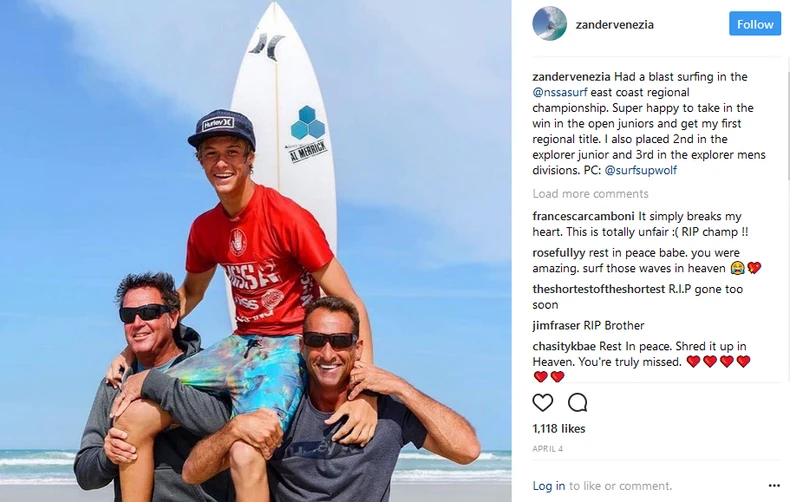Open the comment bubble icon

(577, 402)
